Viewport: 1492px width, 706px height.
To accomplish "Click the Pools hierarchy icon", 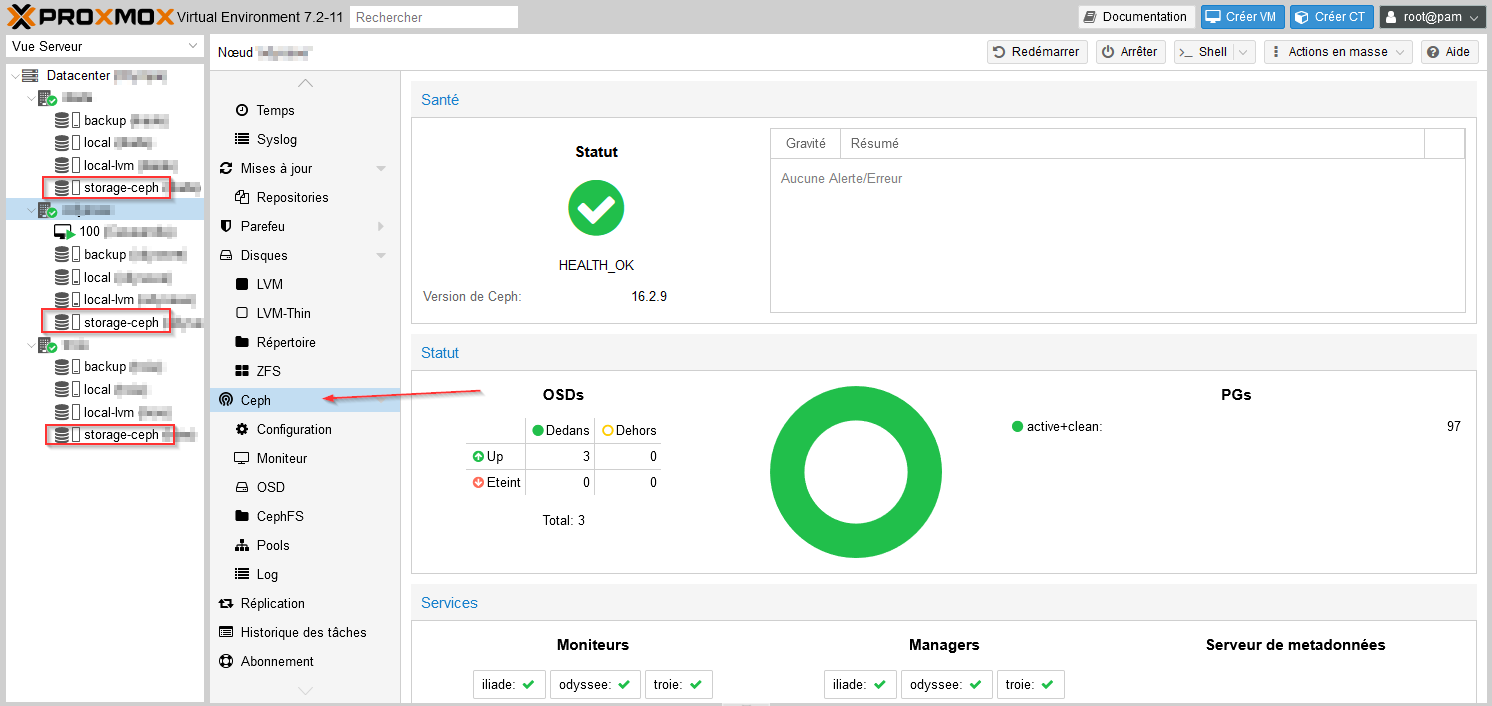I will click(x=241, y=545).
